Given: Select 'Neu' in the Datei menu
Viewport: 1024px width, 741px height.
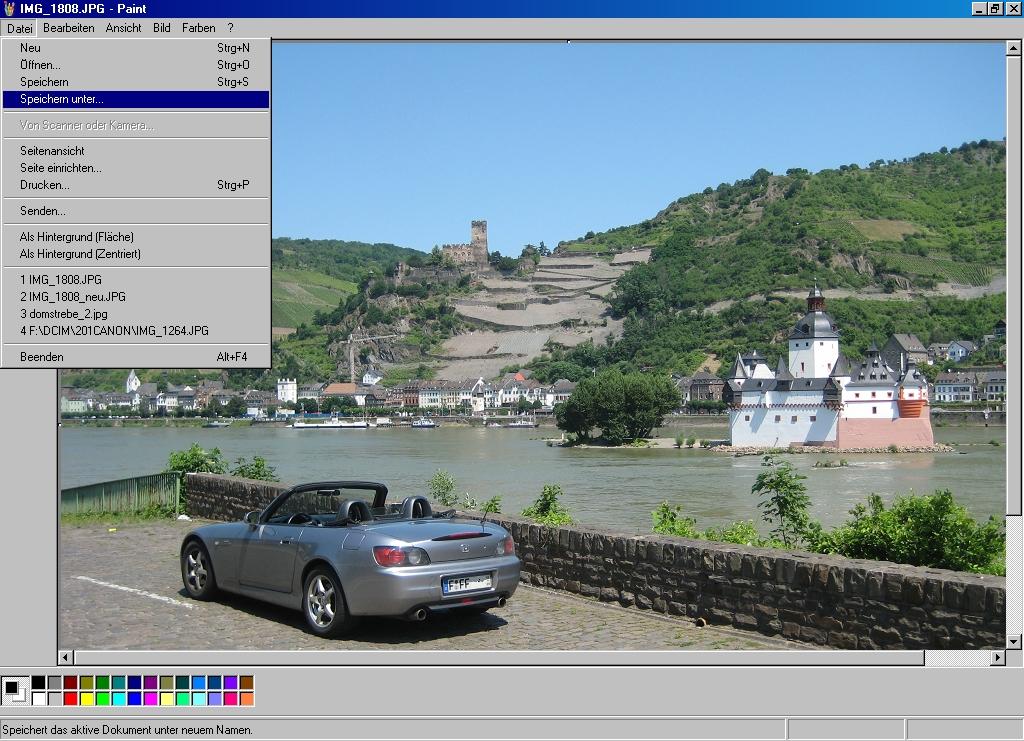Looking at the screenshot, I should pyautogui.click(x=30, y=47).
